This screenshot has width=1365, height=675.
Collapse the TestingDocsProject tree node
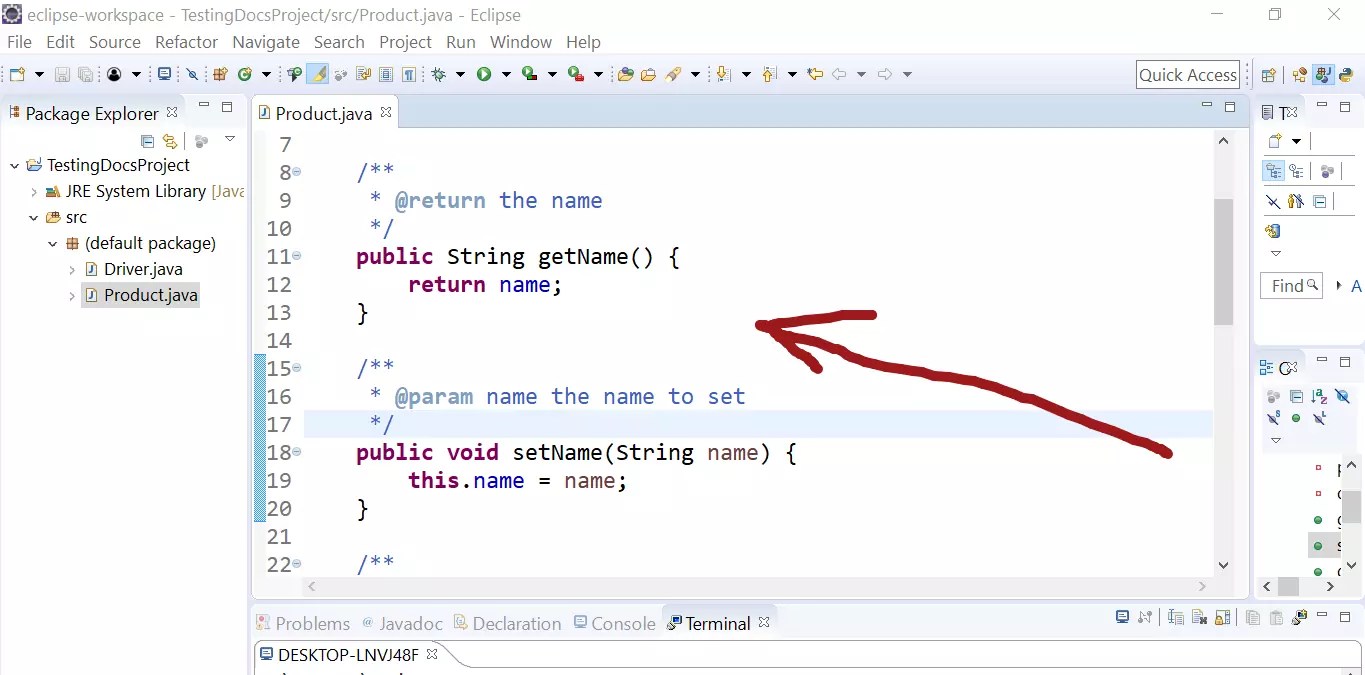pos(14,165)
